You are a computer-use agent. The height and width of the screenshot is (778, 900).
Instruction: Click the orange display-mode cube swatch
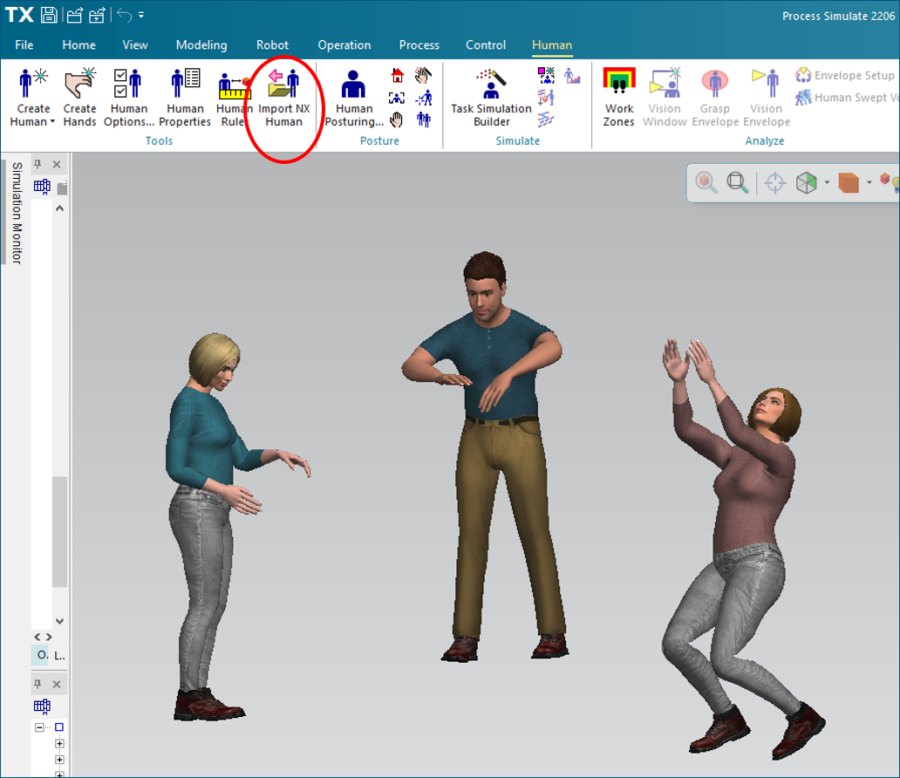click(849, 182)
